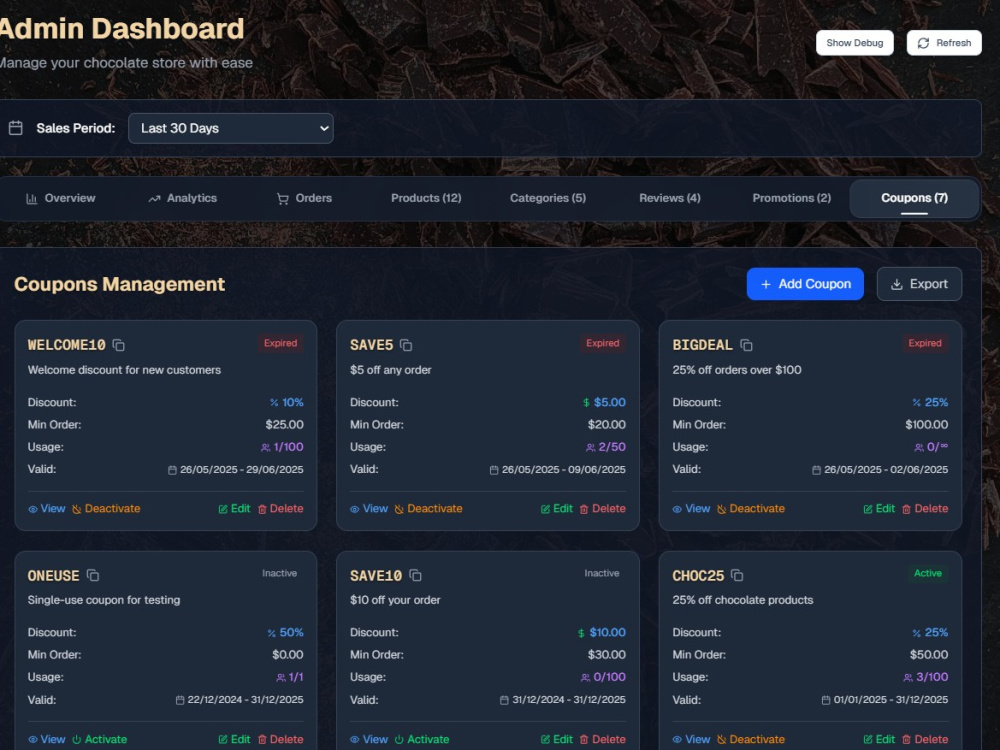Screen dimensions: 1000x750
Task: View the ONEUSE coupon details
Action: coord(47,739)
